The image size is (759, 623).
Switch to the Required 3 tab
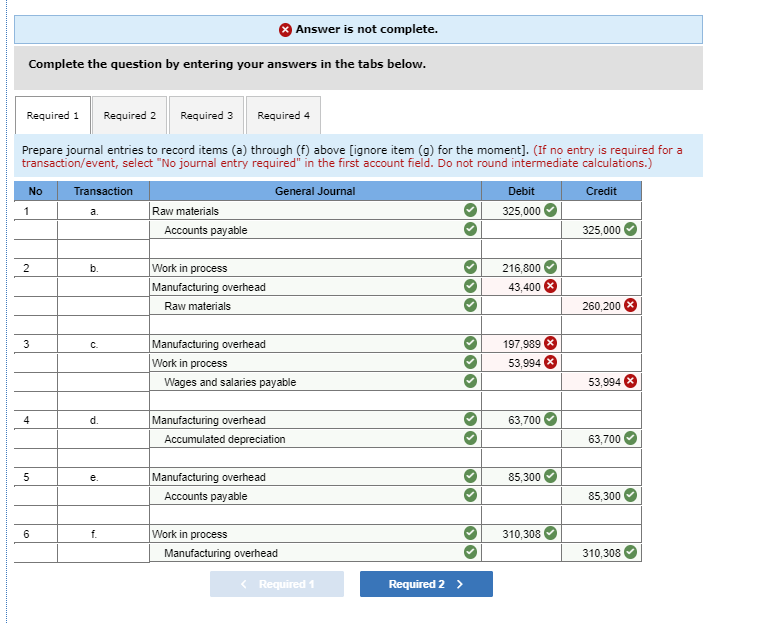tap(207, 115)
